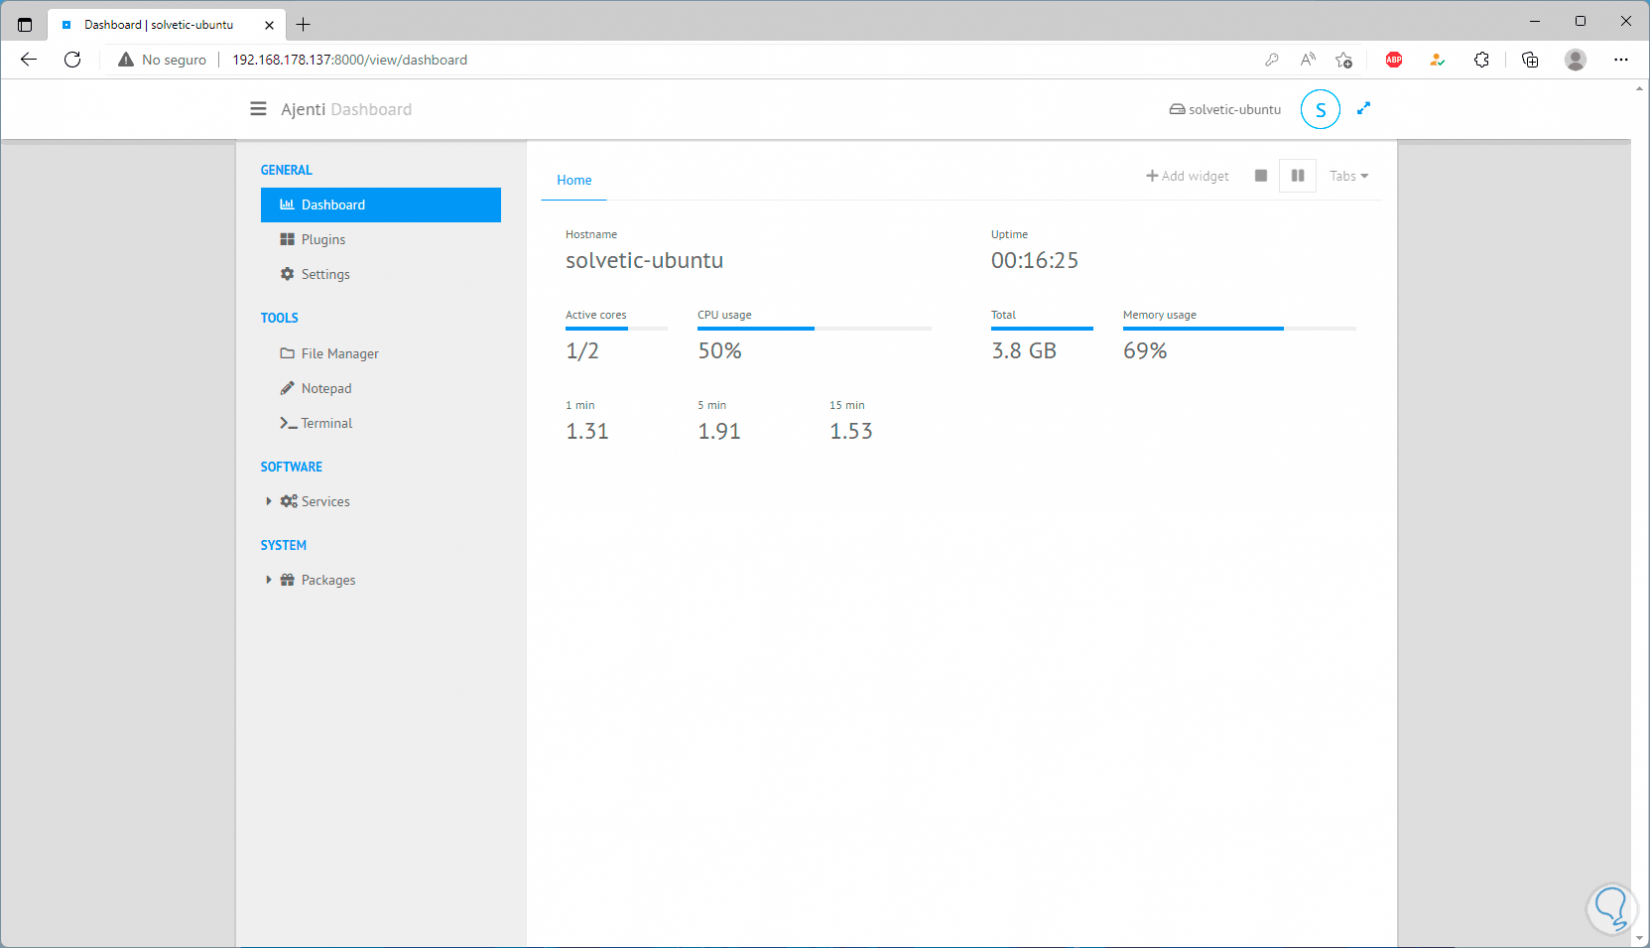Click the browser refresh icon
The image size is (1650, 948).
pyautogui.click(x=72, y=60)
